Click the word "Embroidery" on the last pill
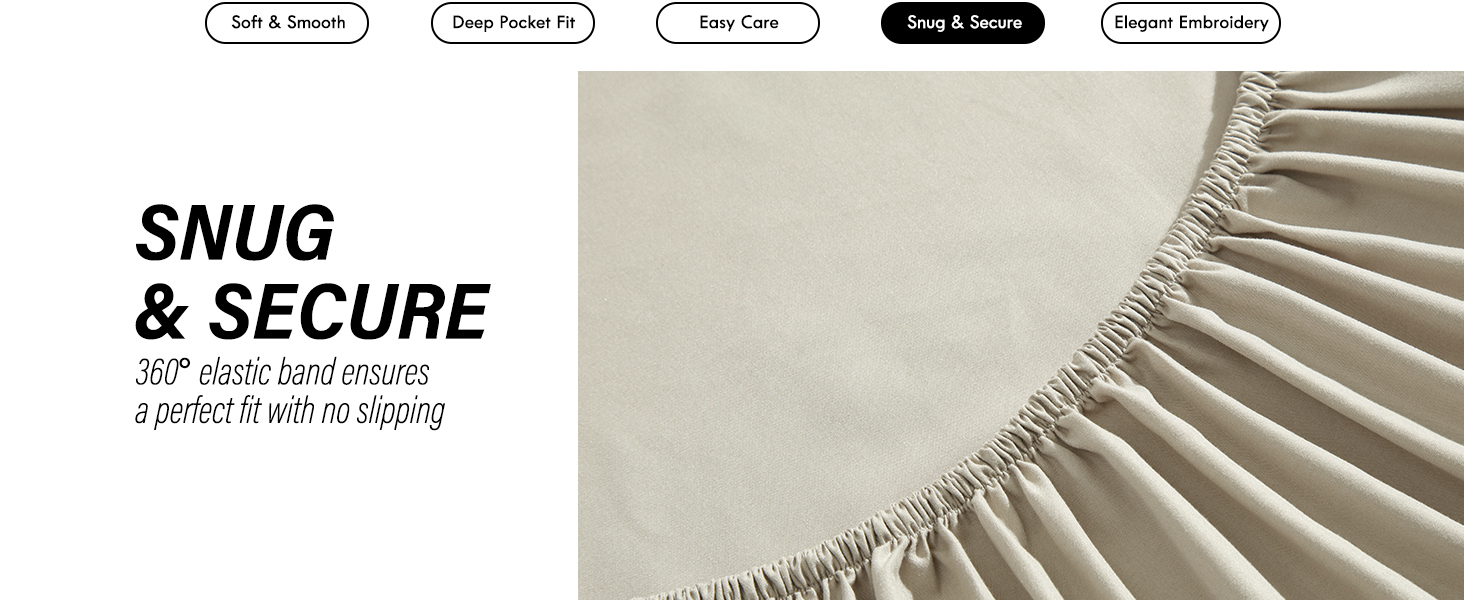 click(1220, 23)
